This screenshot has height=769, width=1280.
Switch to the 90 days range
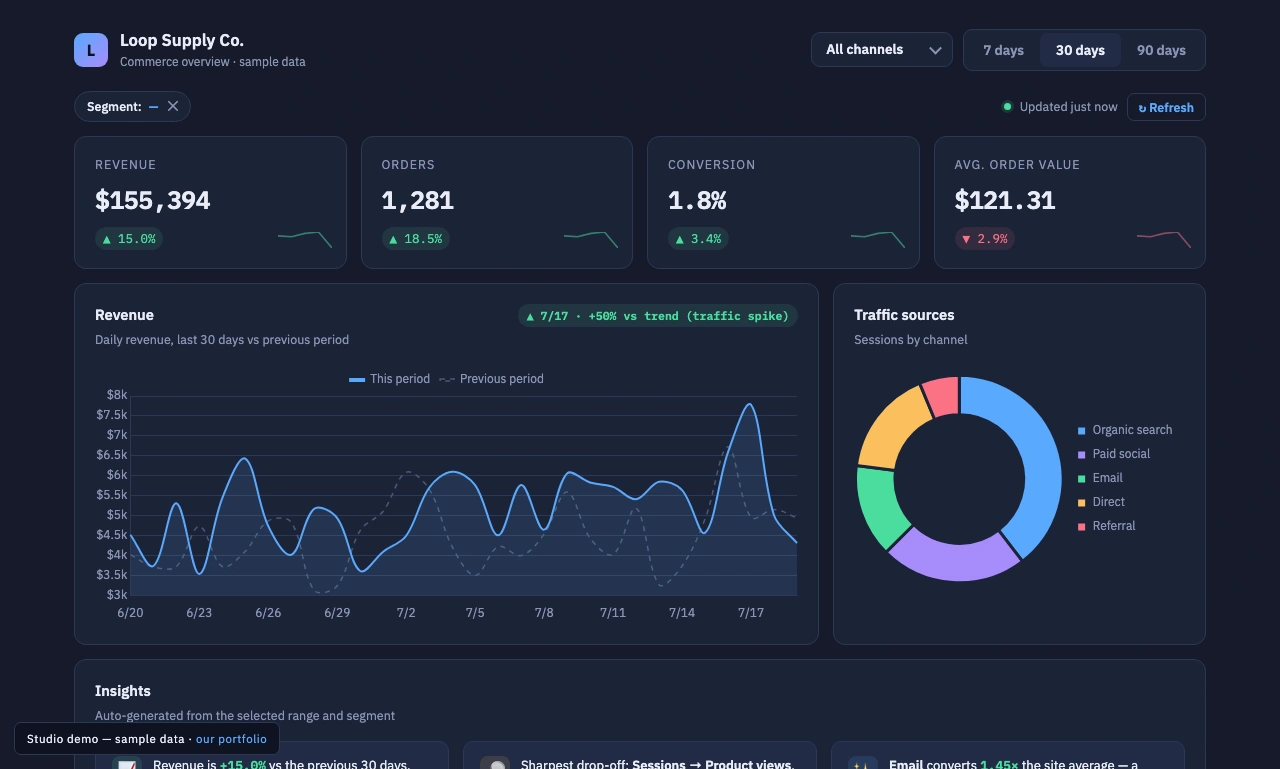coord(1161,50)
